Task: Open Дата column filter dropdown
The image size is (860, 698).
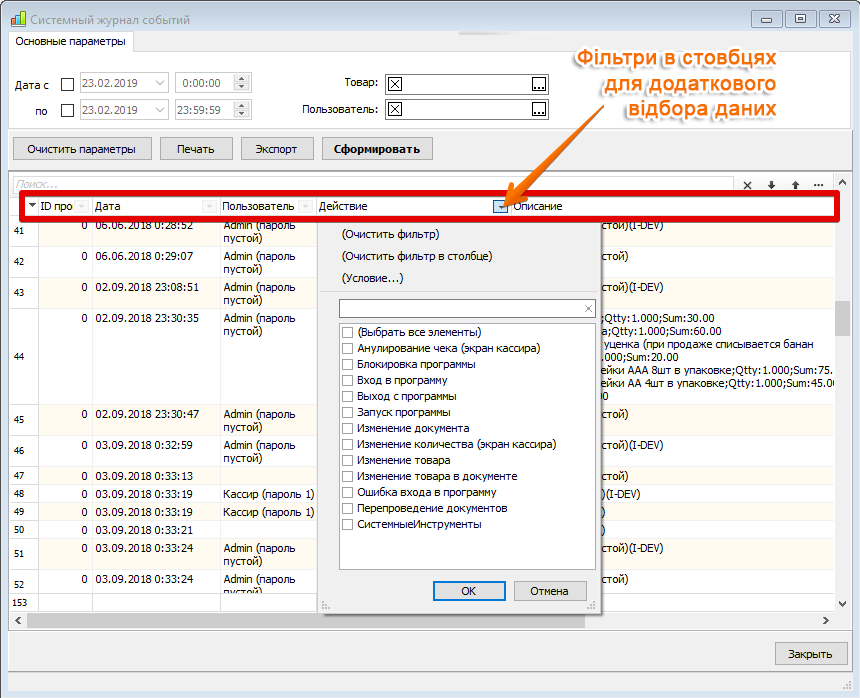Action: 208,206
